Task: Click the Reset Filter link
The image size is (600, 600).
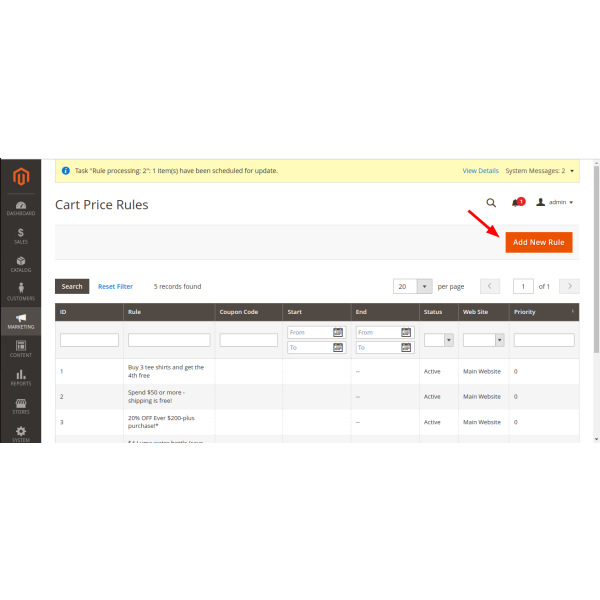Action: [115, 286]
